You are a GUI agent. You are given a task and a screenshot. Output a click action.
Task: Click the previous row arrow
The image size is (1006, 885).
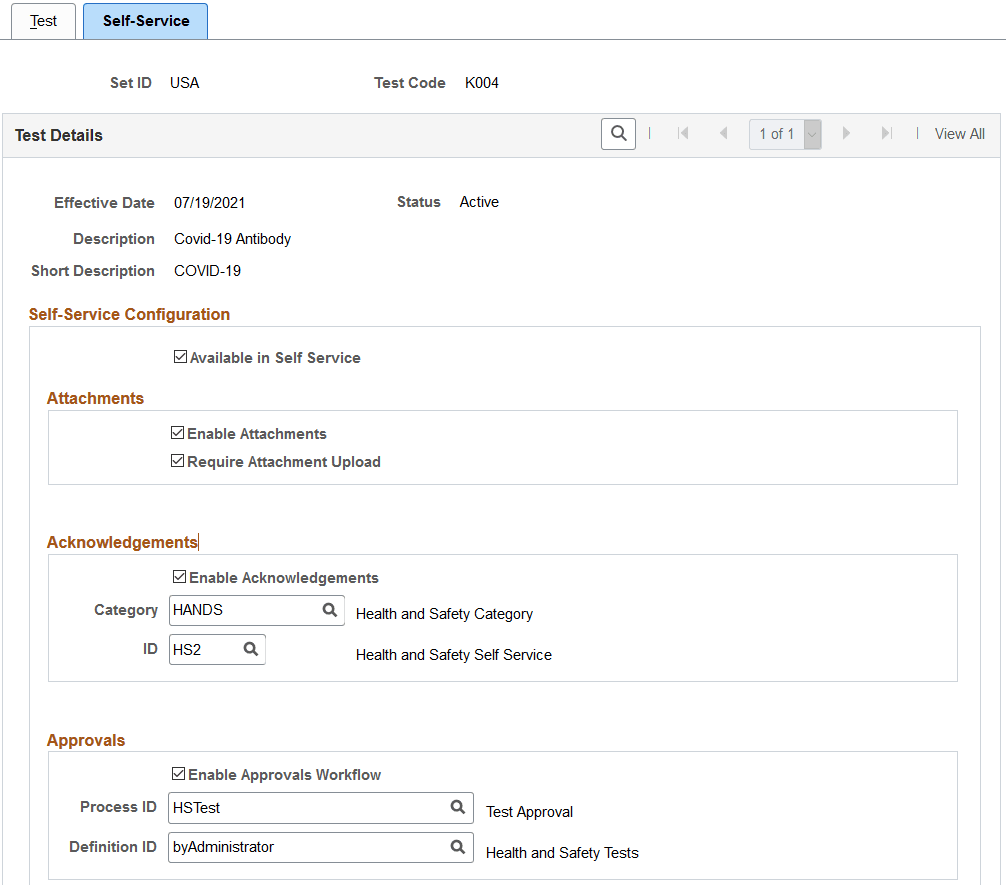[x=722, y=133]
